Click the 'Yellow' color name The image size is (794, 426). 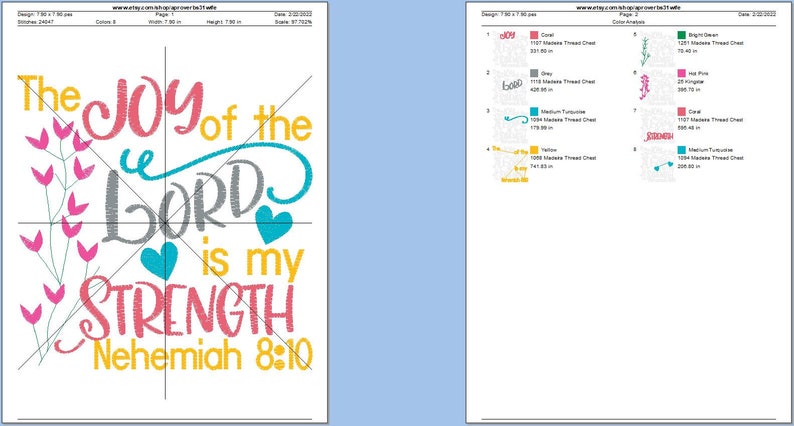[x=549, y=150]
